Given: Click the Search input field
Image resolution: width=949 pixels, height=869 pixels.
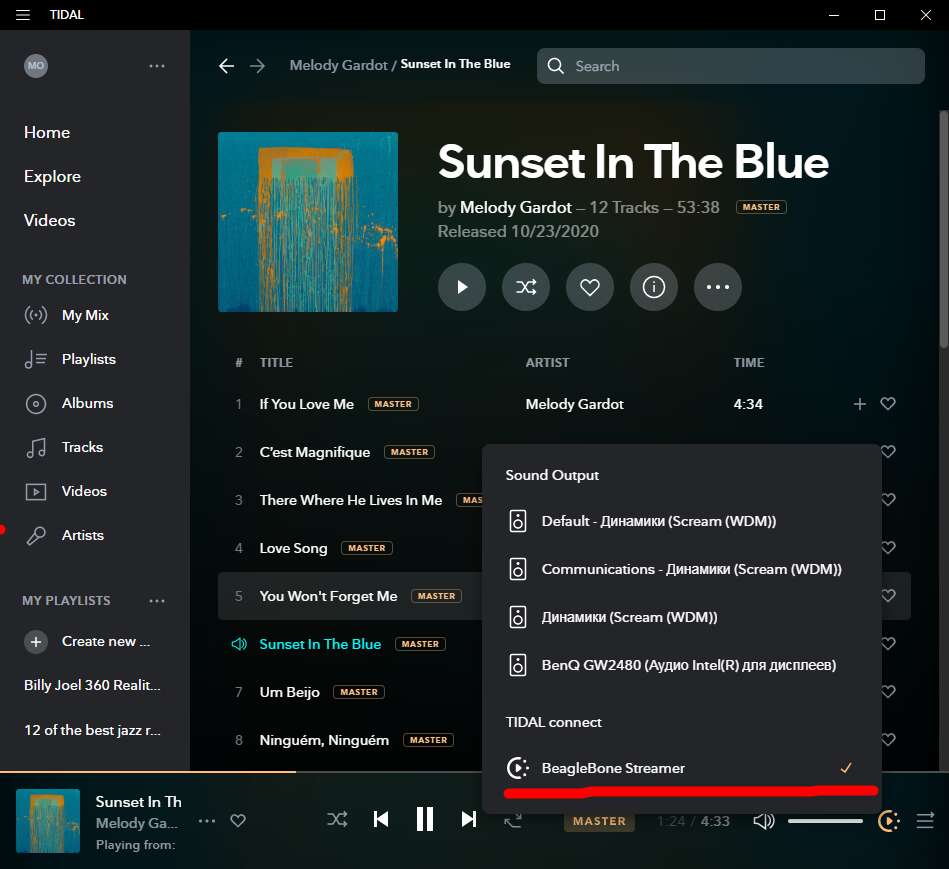Looking at the screenshot, I should point(731,66).
